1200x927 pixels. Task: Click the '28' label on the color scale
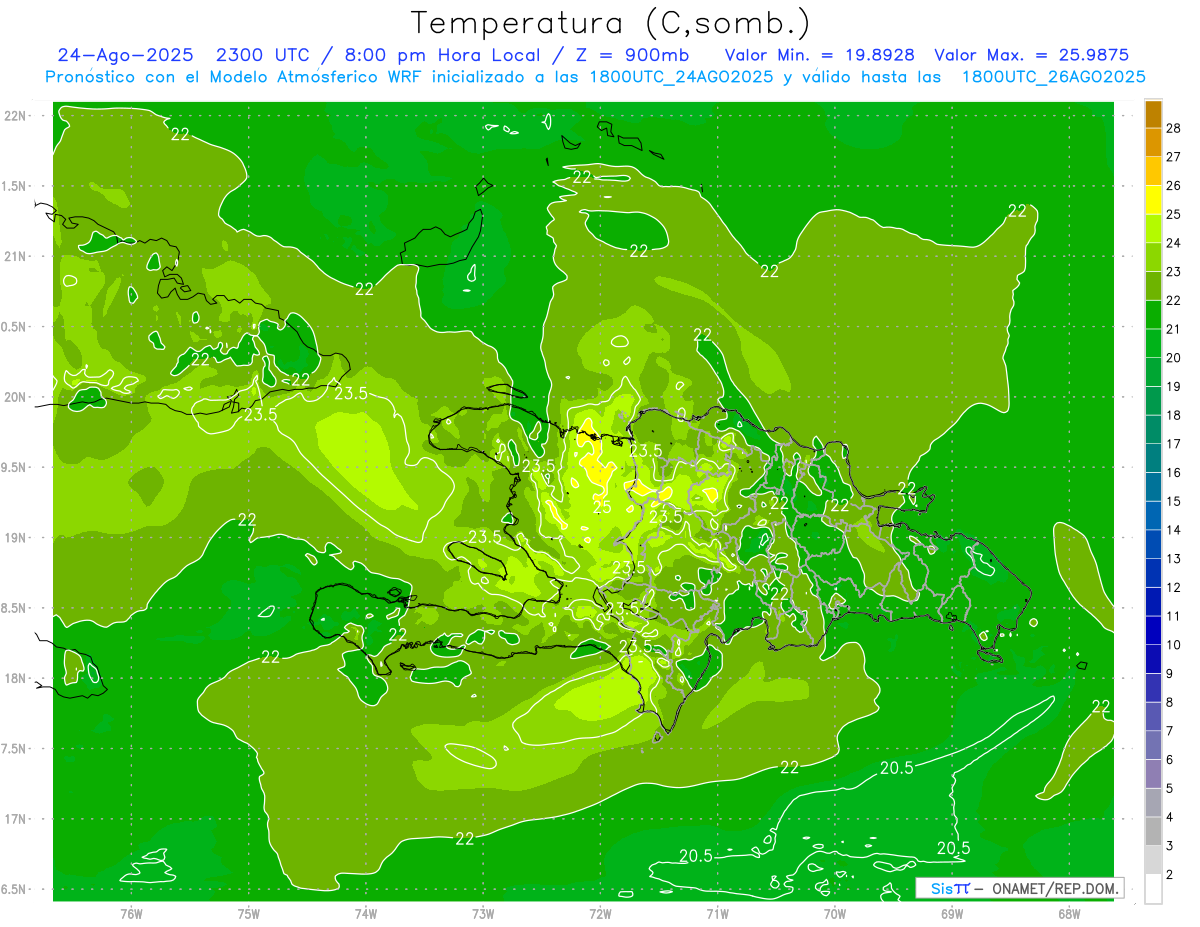click(1173, 128)
